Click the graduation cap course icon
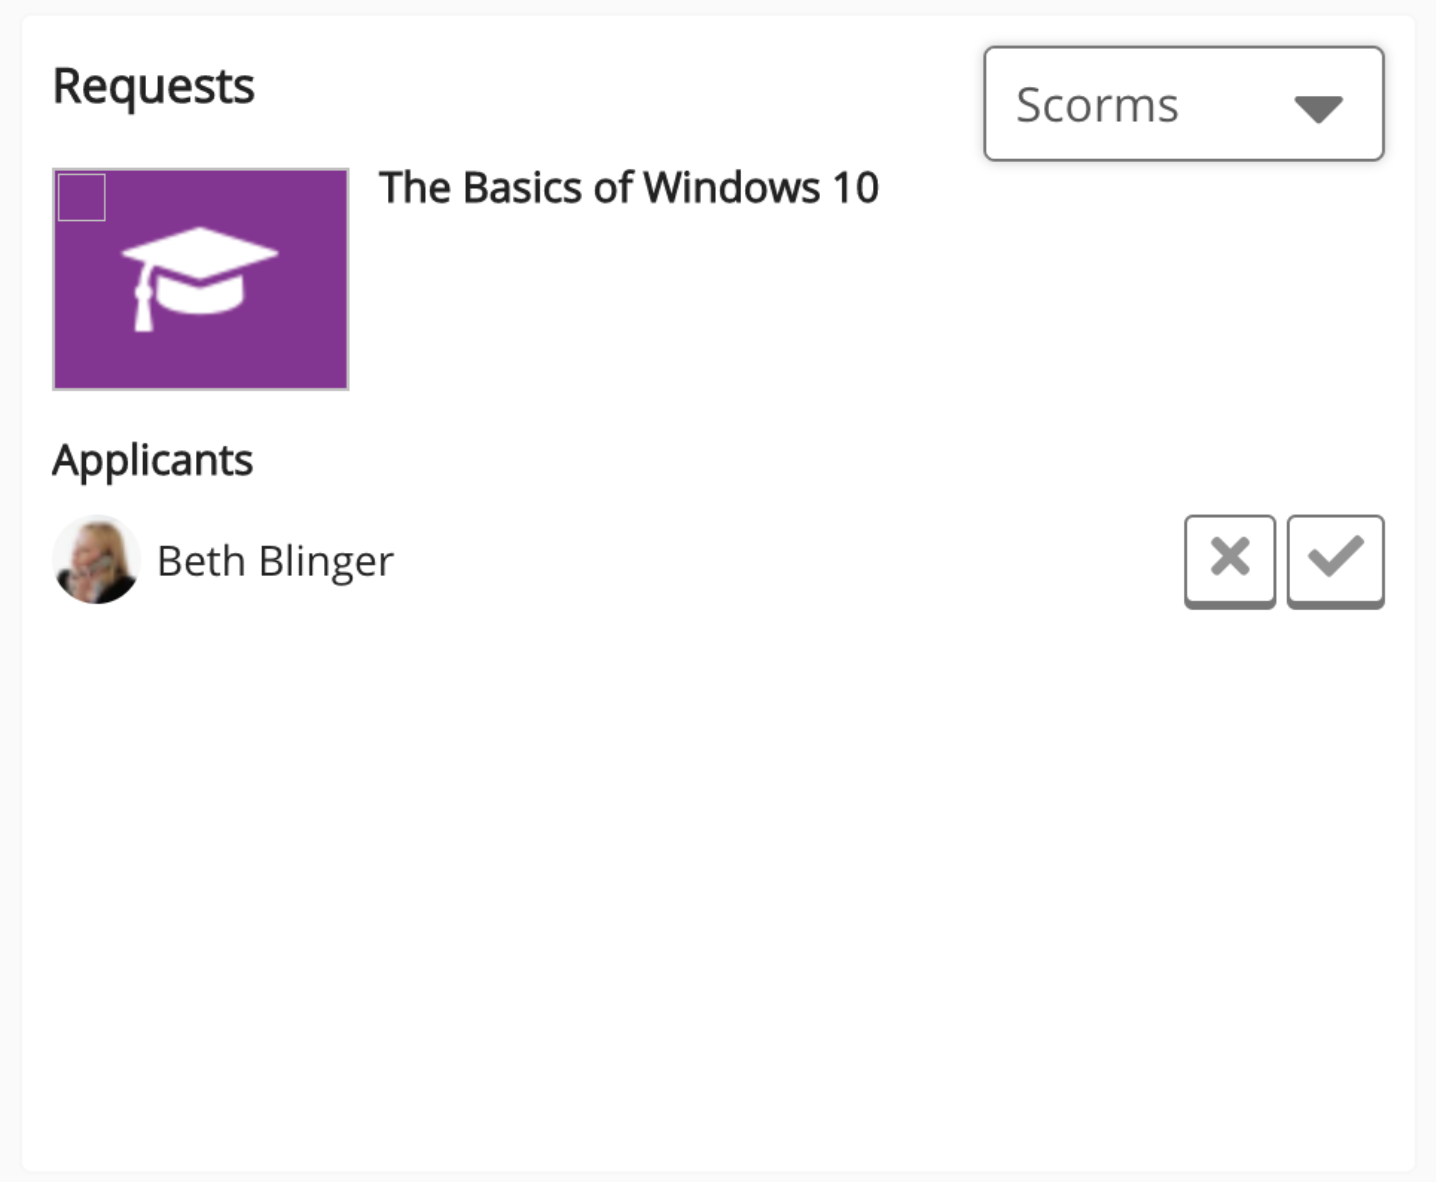The height and width of the screenshot is (1182, 1436). [x=200, y=276]
